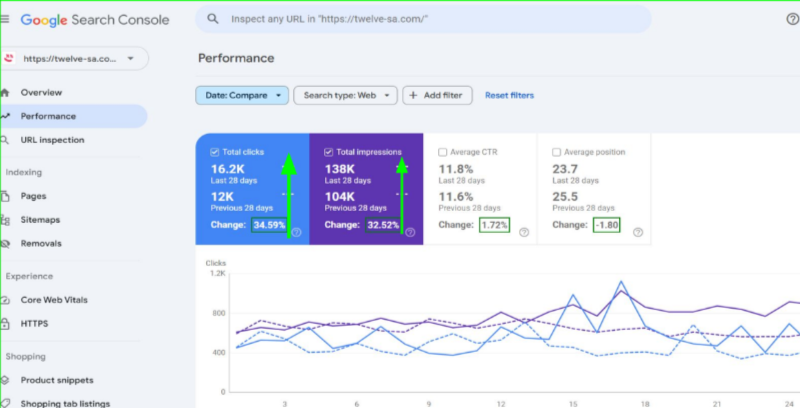
Task: Click the 138K impressions value
Action: click(340, 169)
